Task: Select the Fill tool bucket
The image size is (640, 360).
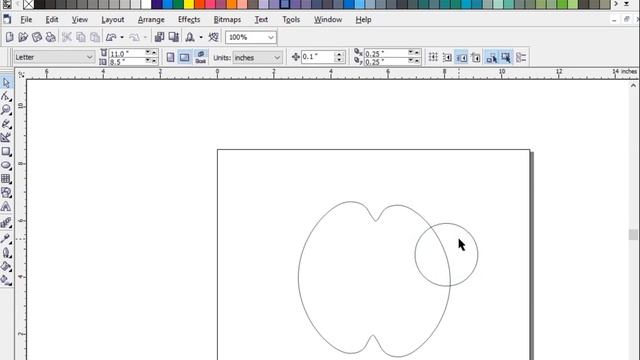Action: pos(6,266)
